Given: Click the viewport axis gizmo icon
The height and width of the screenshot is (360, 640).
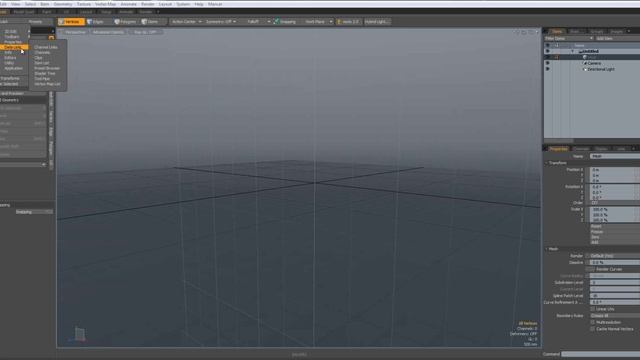Looking at the screenshot, I should point(80,334).
